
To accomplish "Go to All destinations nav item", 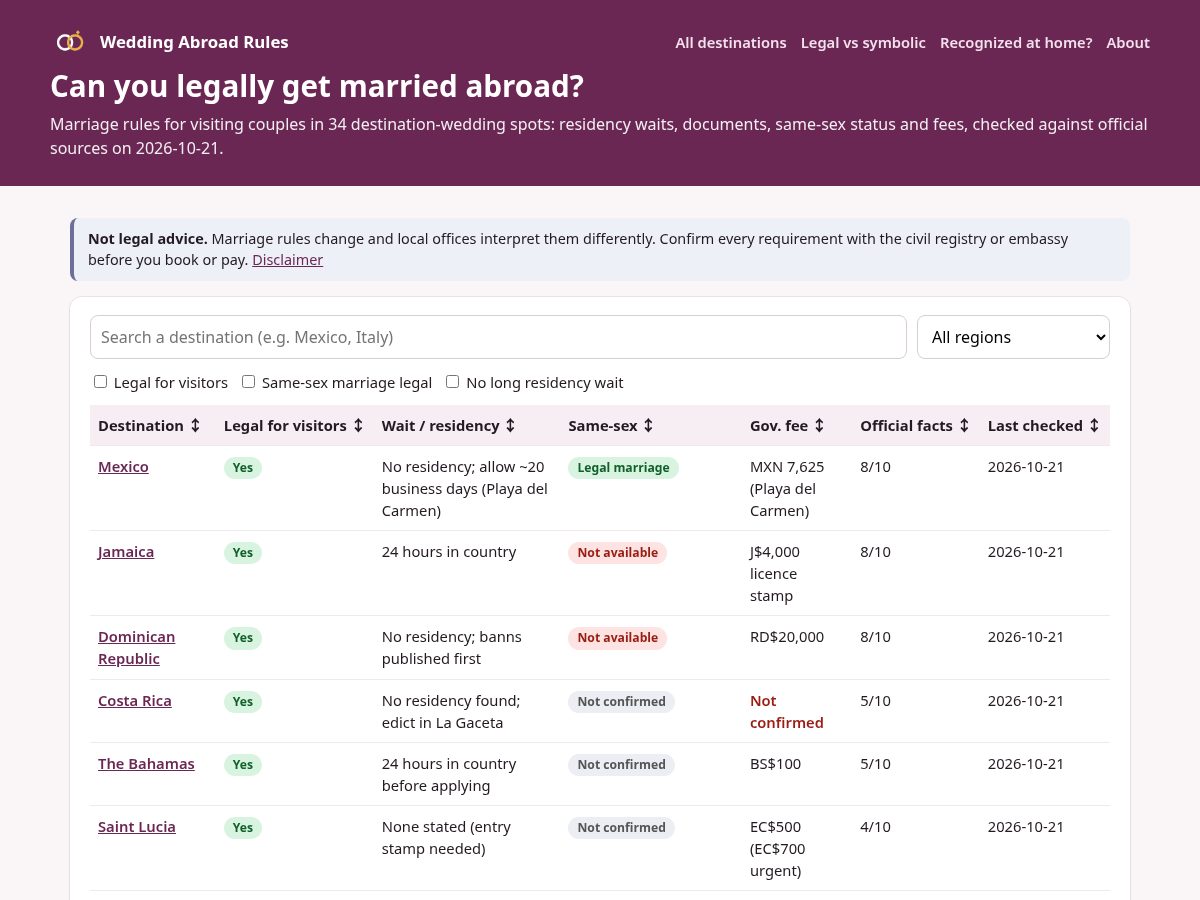I will 731,43.
